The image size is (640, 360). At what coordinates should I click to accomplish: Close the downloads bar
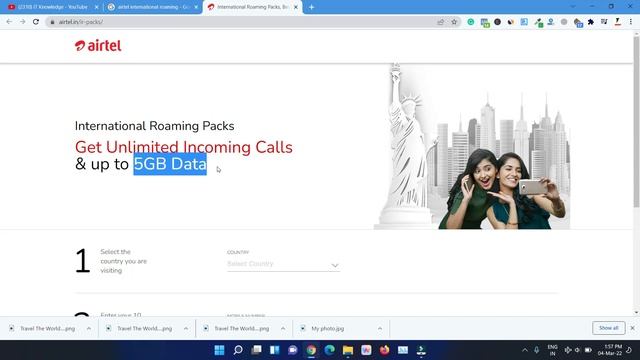[632, 328]
